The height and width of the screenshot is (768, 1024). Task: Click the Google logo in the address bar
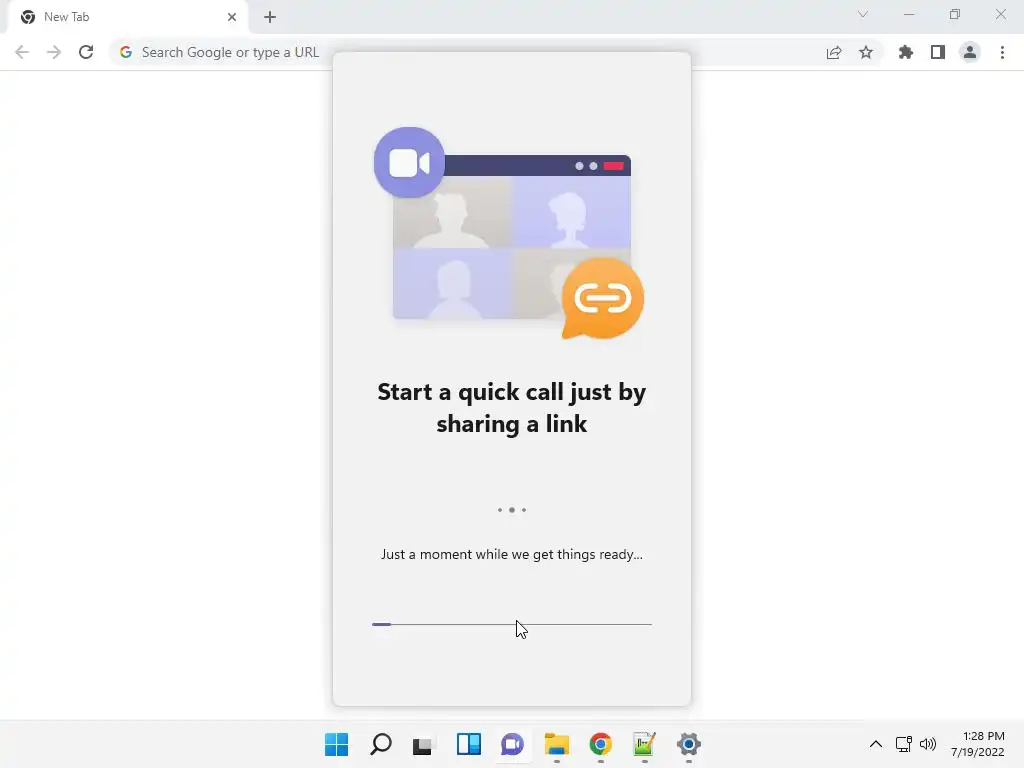[126, 52]
